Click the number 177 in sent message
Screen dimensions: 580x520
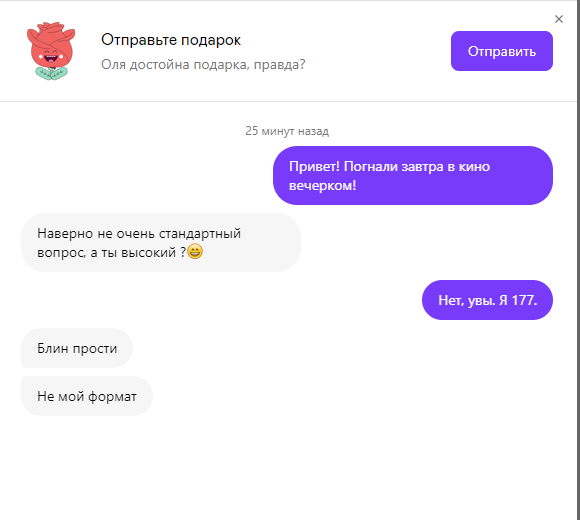click(523, 300)
